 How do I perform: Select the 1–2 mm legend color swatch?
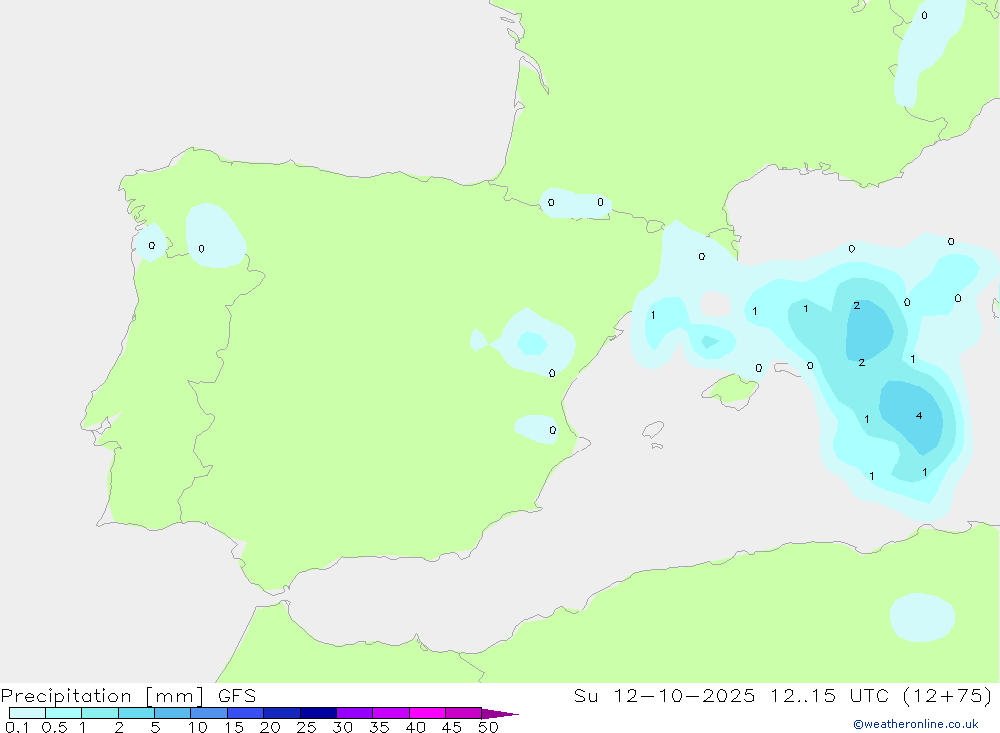point(100,713)
